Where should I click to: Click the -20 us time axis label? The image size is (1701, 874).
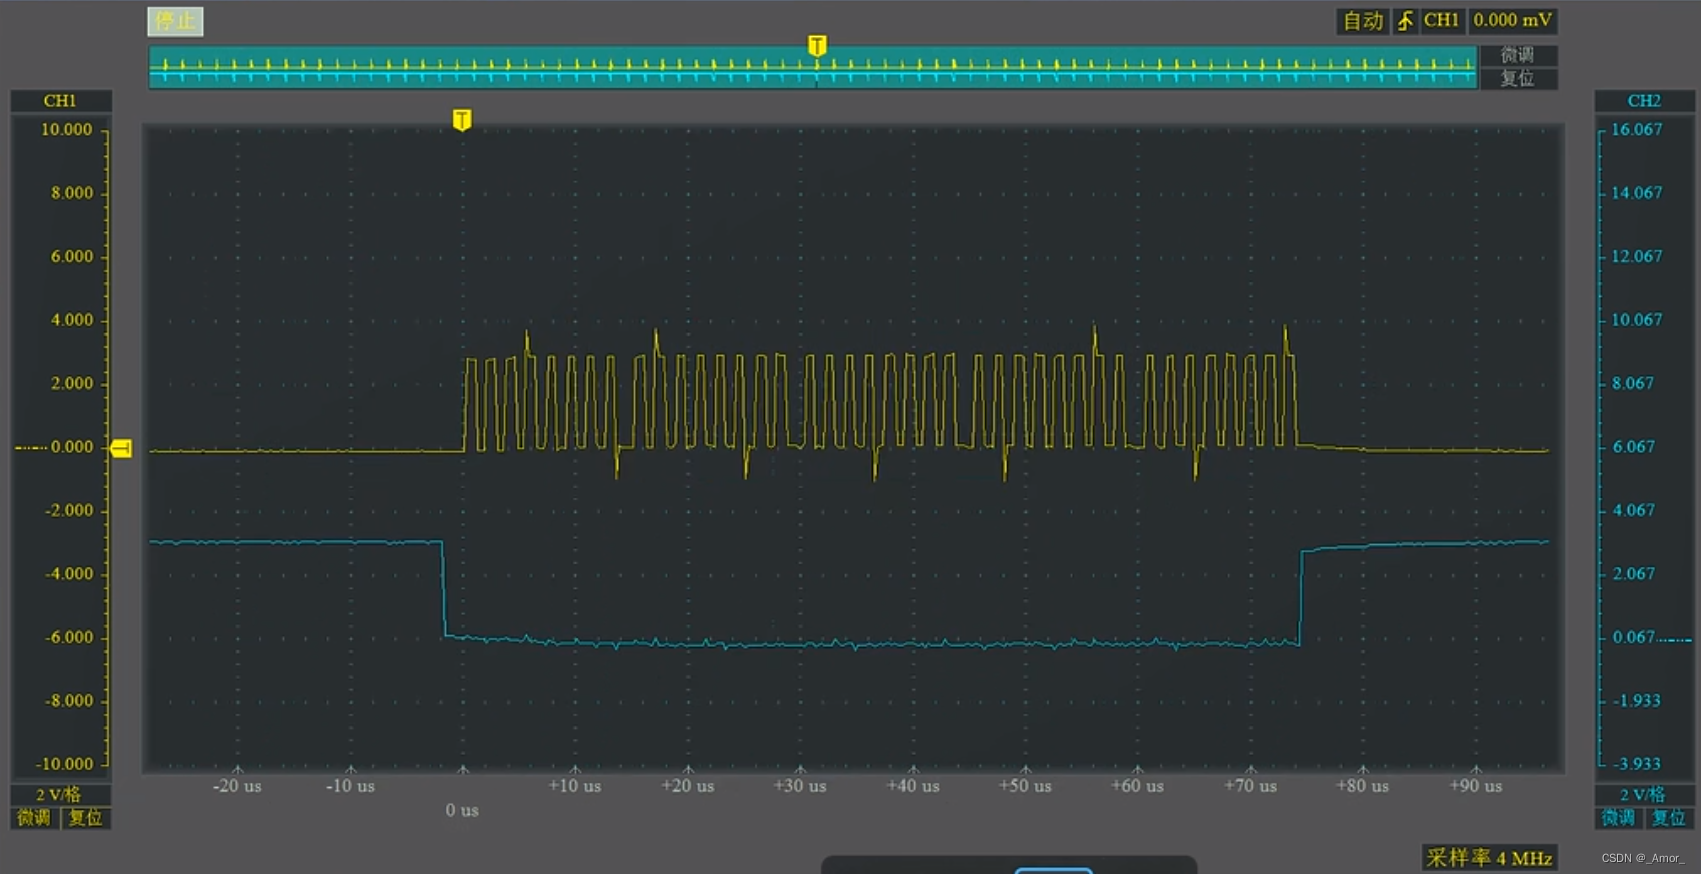[x=237, y=786]
